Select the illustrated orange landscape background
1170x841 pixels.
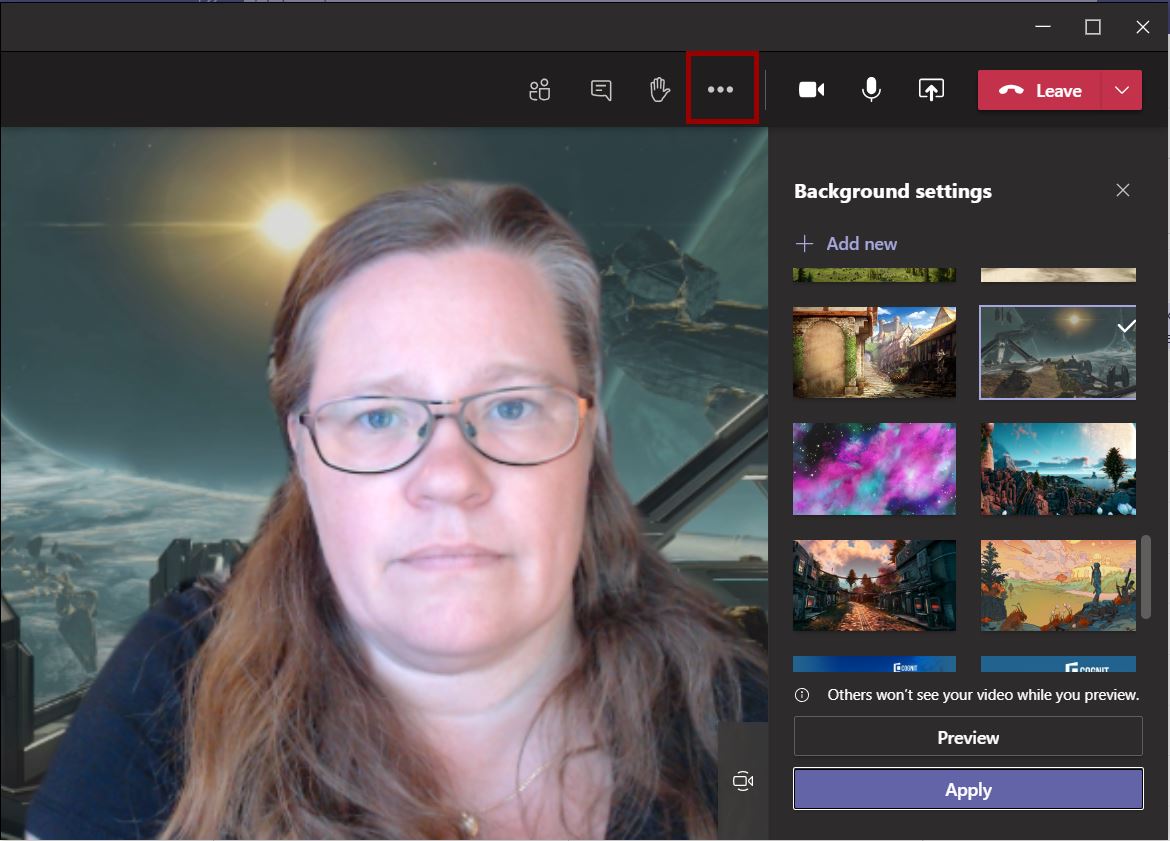(1057, 585)
